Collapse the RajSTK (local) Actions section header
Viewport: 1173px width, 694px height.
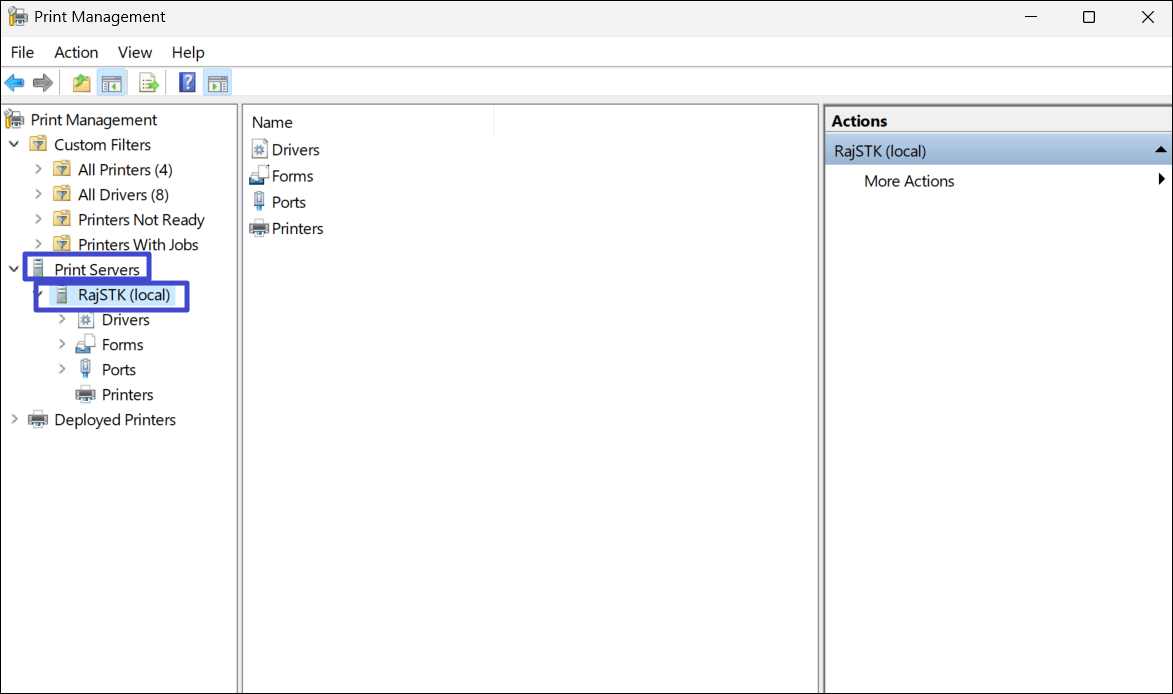[1160, 151]
